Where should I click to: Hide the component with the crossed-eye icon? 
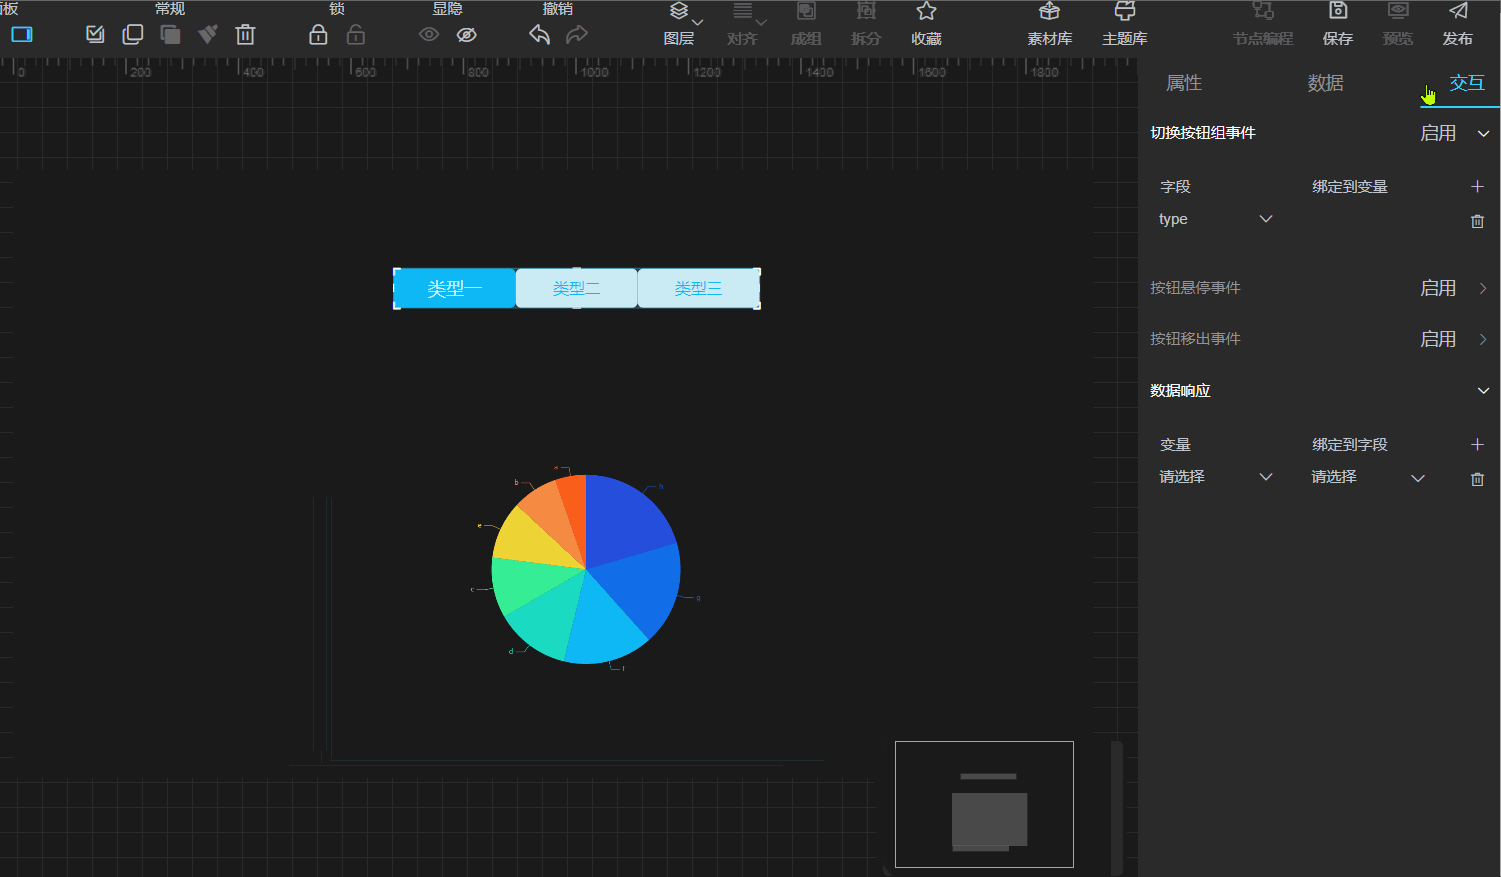coord(466,34)
